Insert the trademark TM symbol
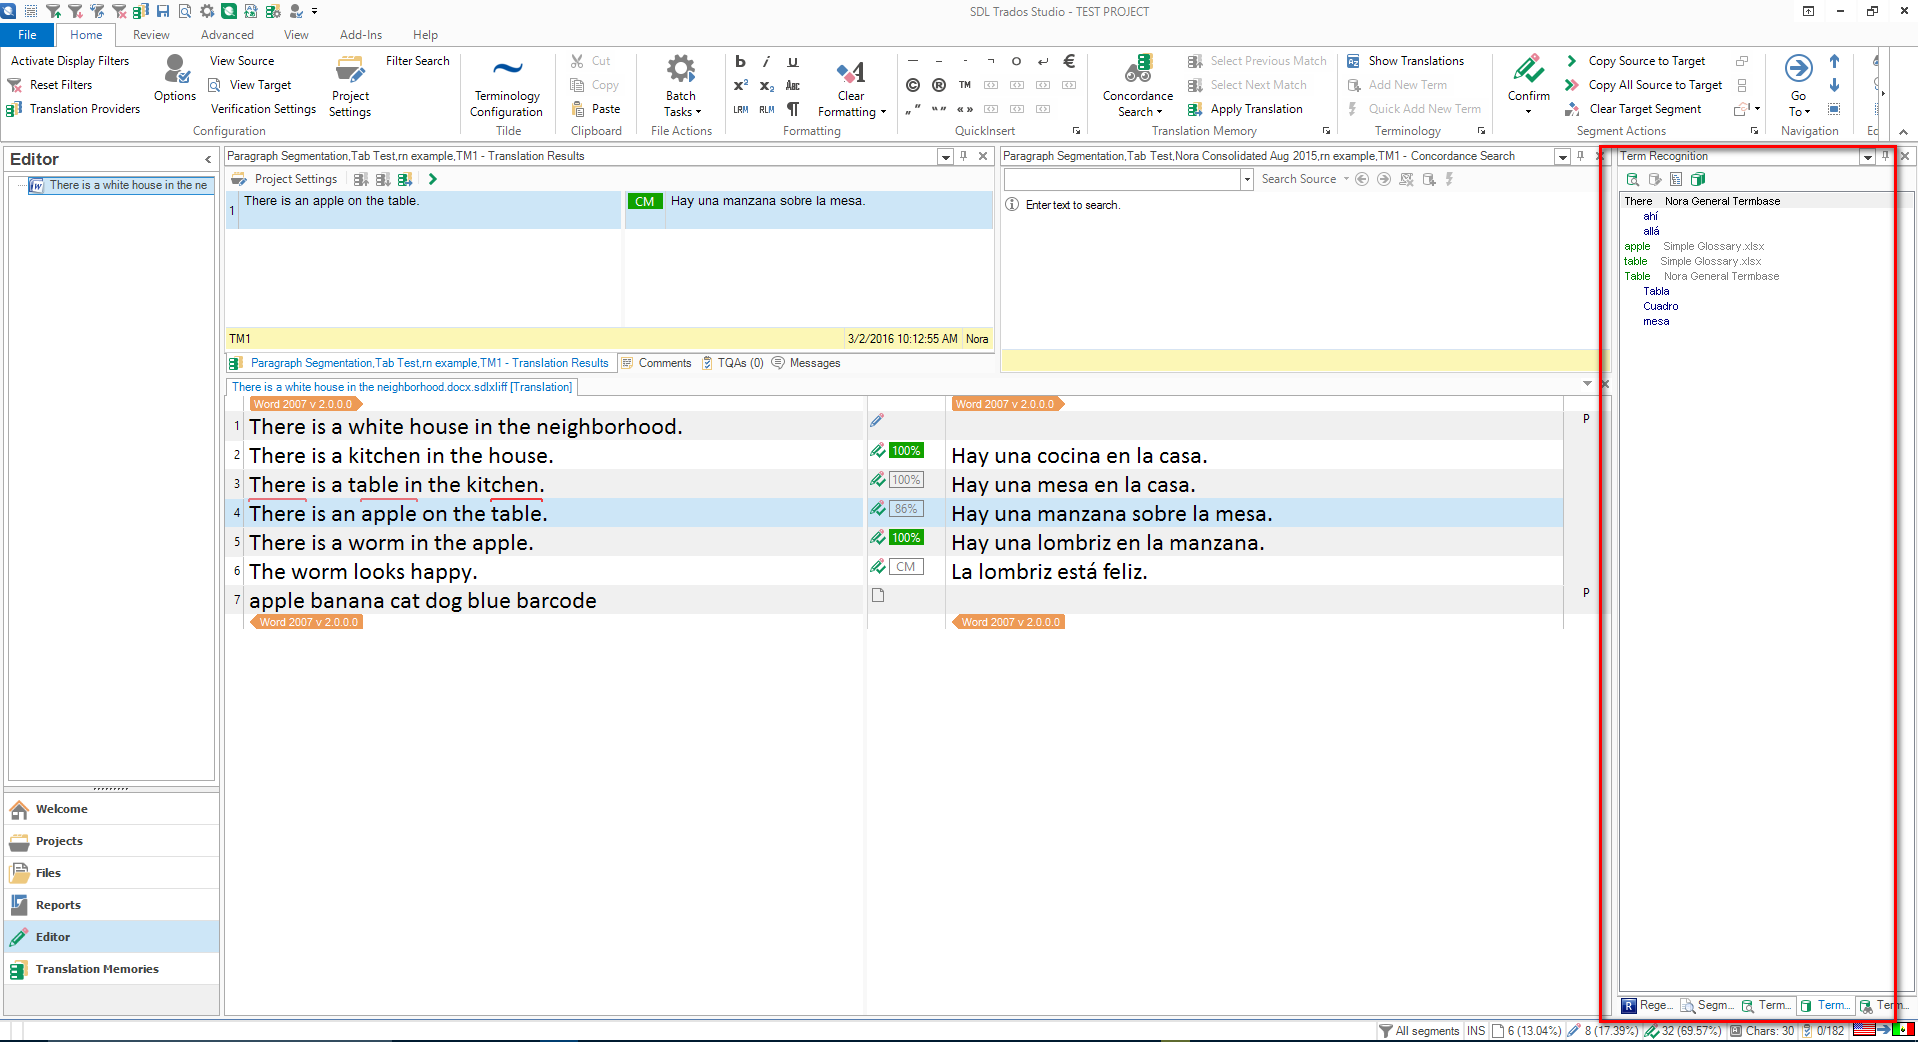1918x1042 pixels. pyautogui.click(x=964, y=85)
